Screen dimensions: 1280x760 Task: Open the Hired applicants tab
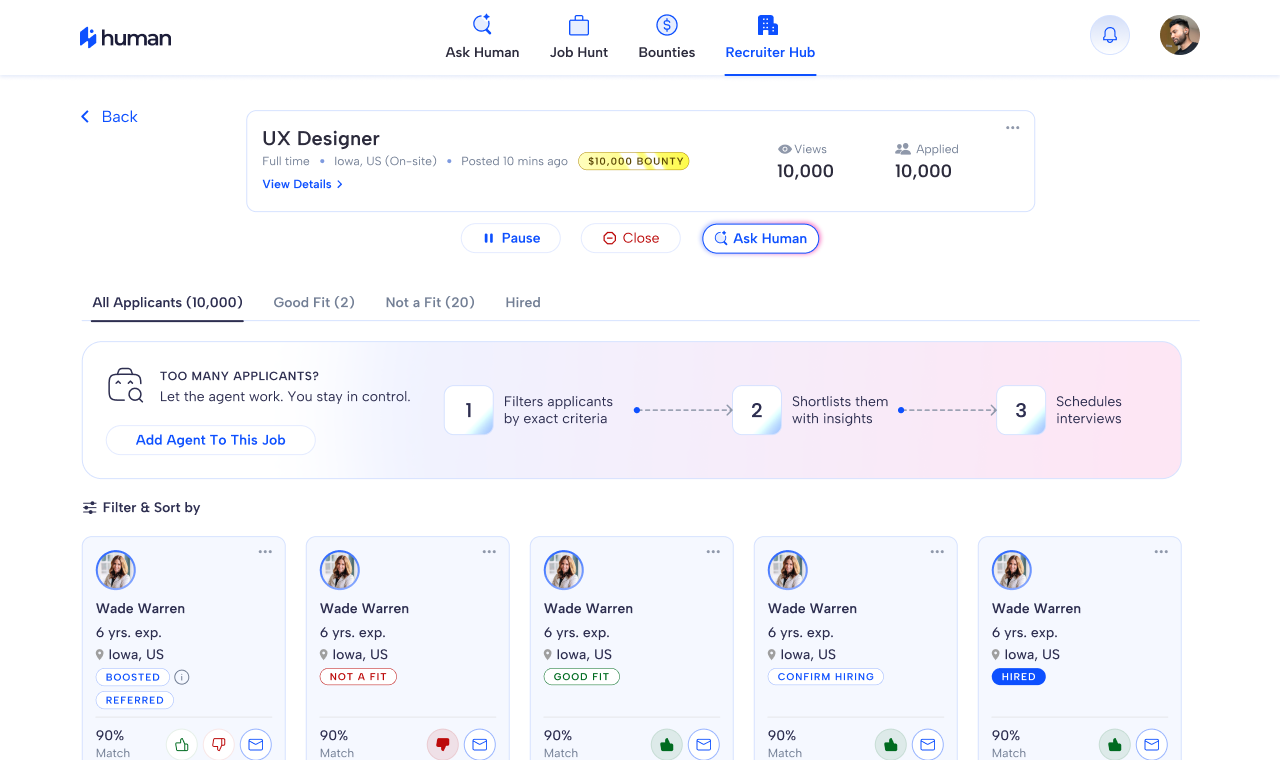(522, 302)
